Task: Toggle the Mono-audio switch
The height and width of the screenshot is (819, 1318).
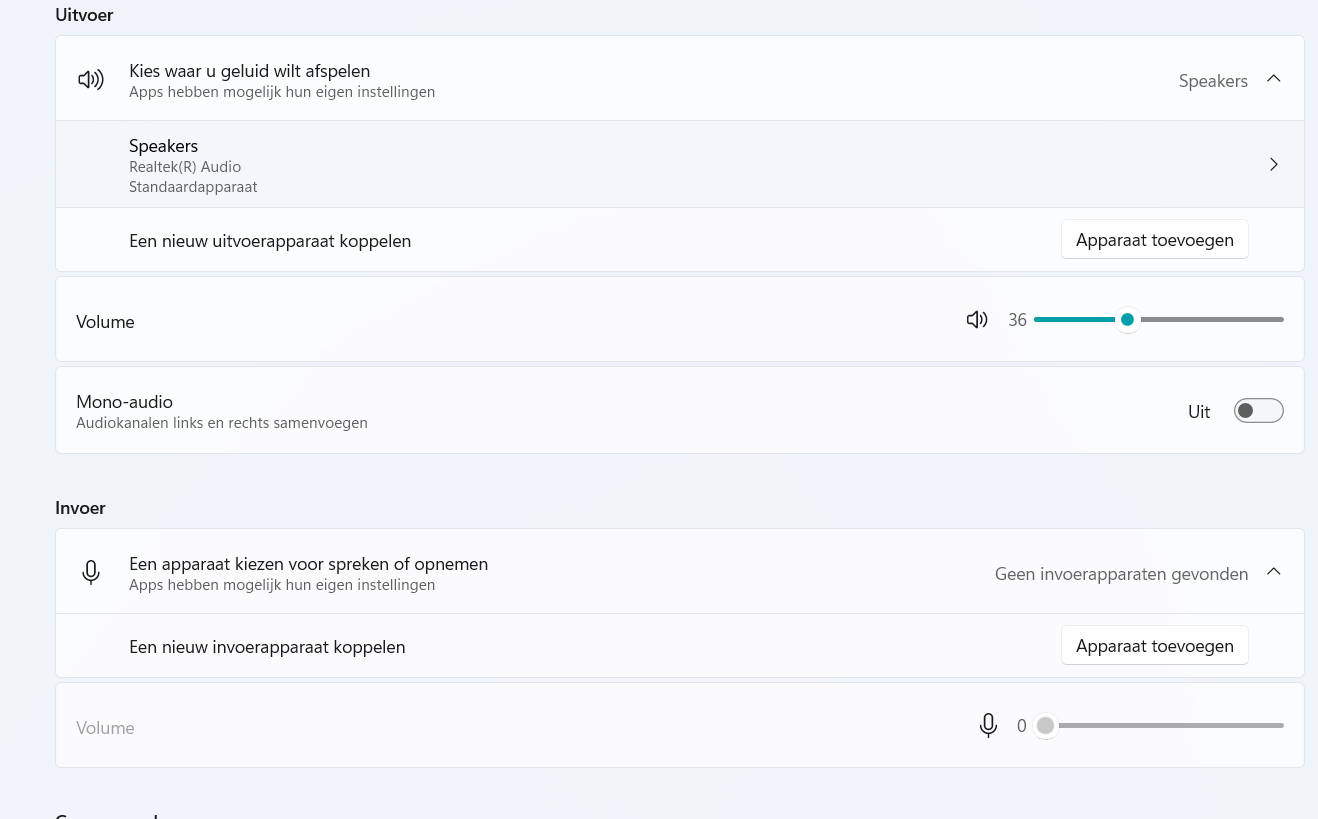Action: [x=1258, y=411]
